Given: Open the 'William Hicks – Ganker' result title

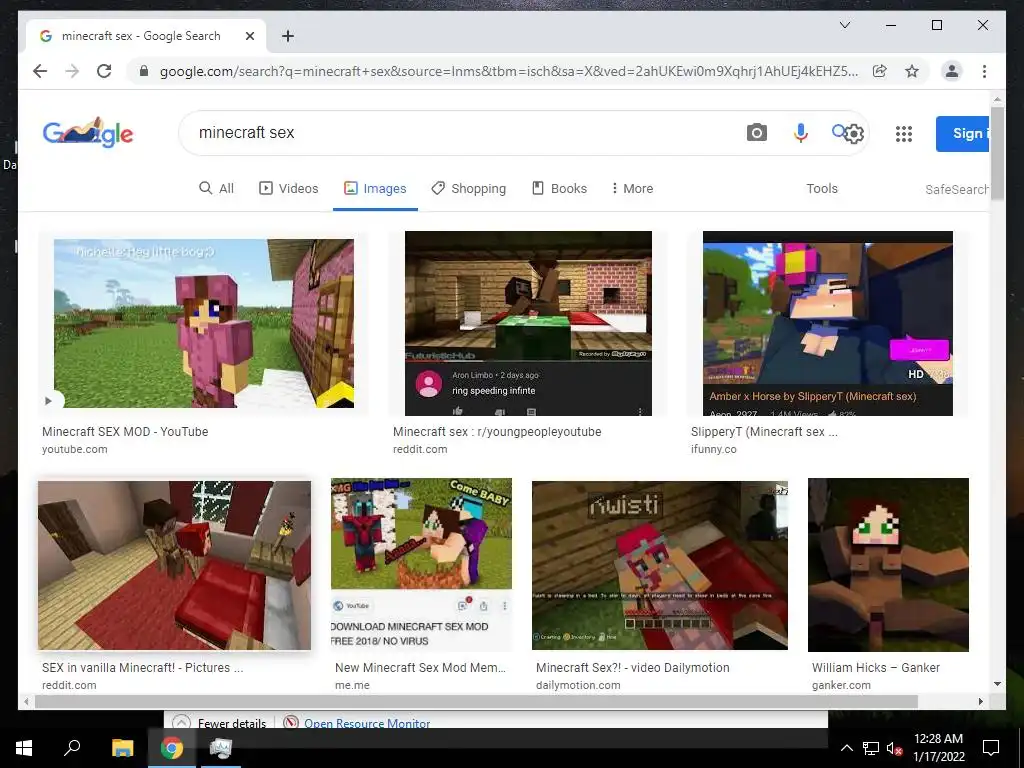Looking at the screenshot, I should click(876, 667).
